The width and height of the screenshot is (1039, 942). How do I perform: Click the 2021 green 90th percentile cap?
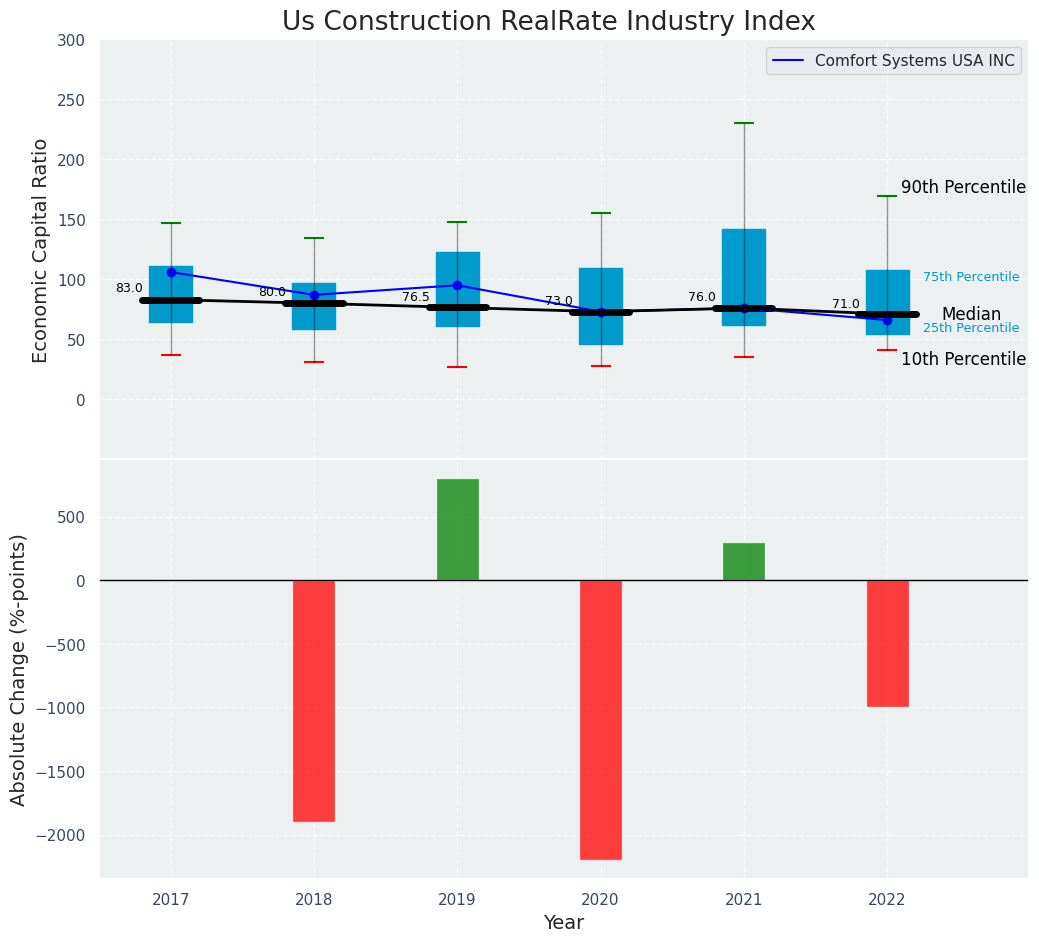coord(744,123)
